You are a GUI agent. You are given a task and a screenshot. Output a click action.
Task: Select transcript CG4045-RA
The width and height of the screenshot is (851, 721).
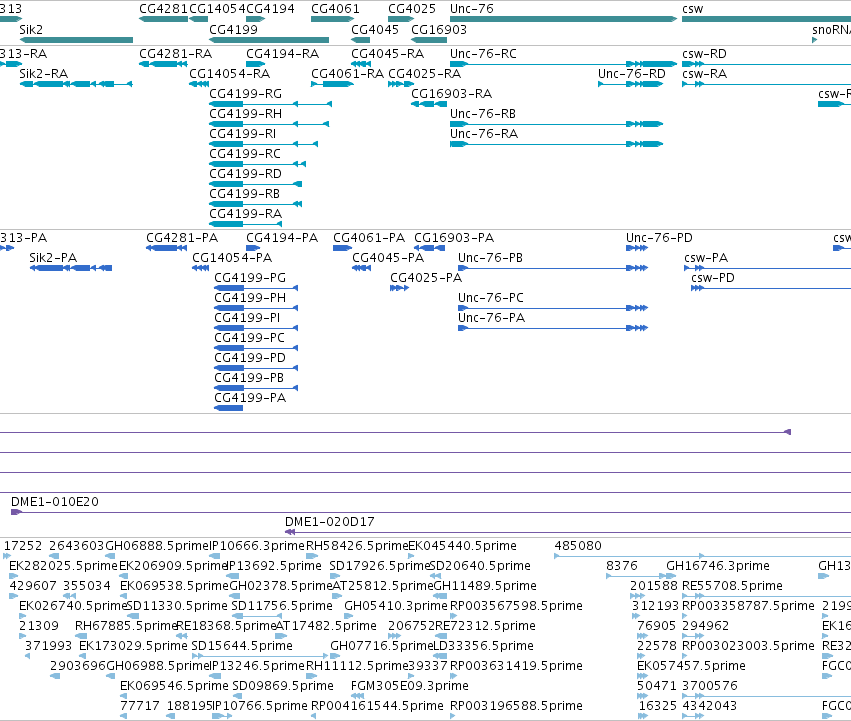pyautogui.click(x=361, y=64)
